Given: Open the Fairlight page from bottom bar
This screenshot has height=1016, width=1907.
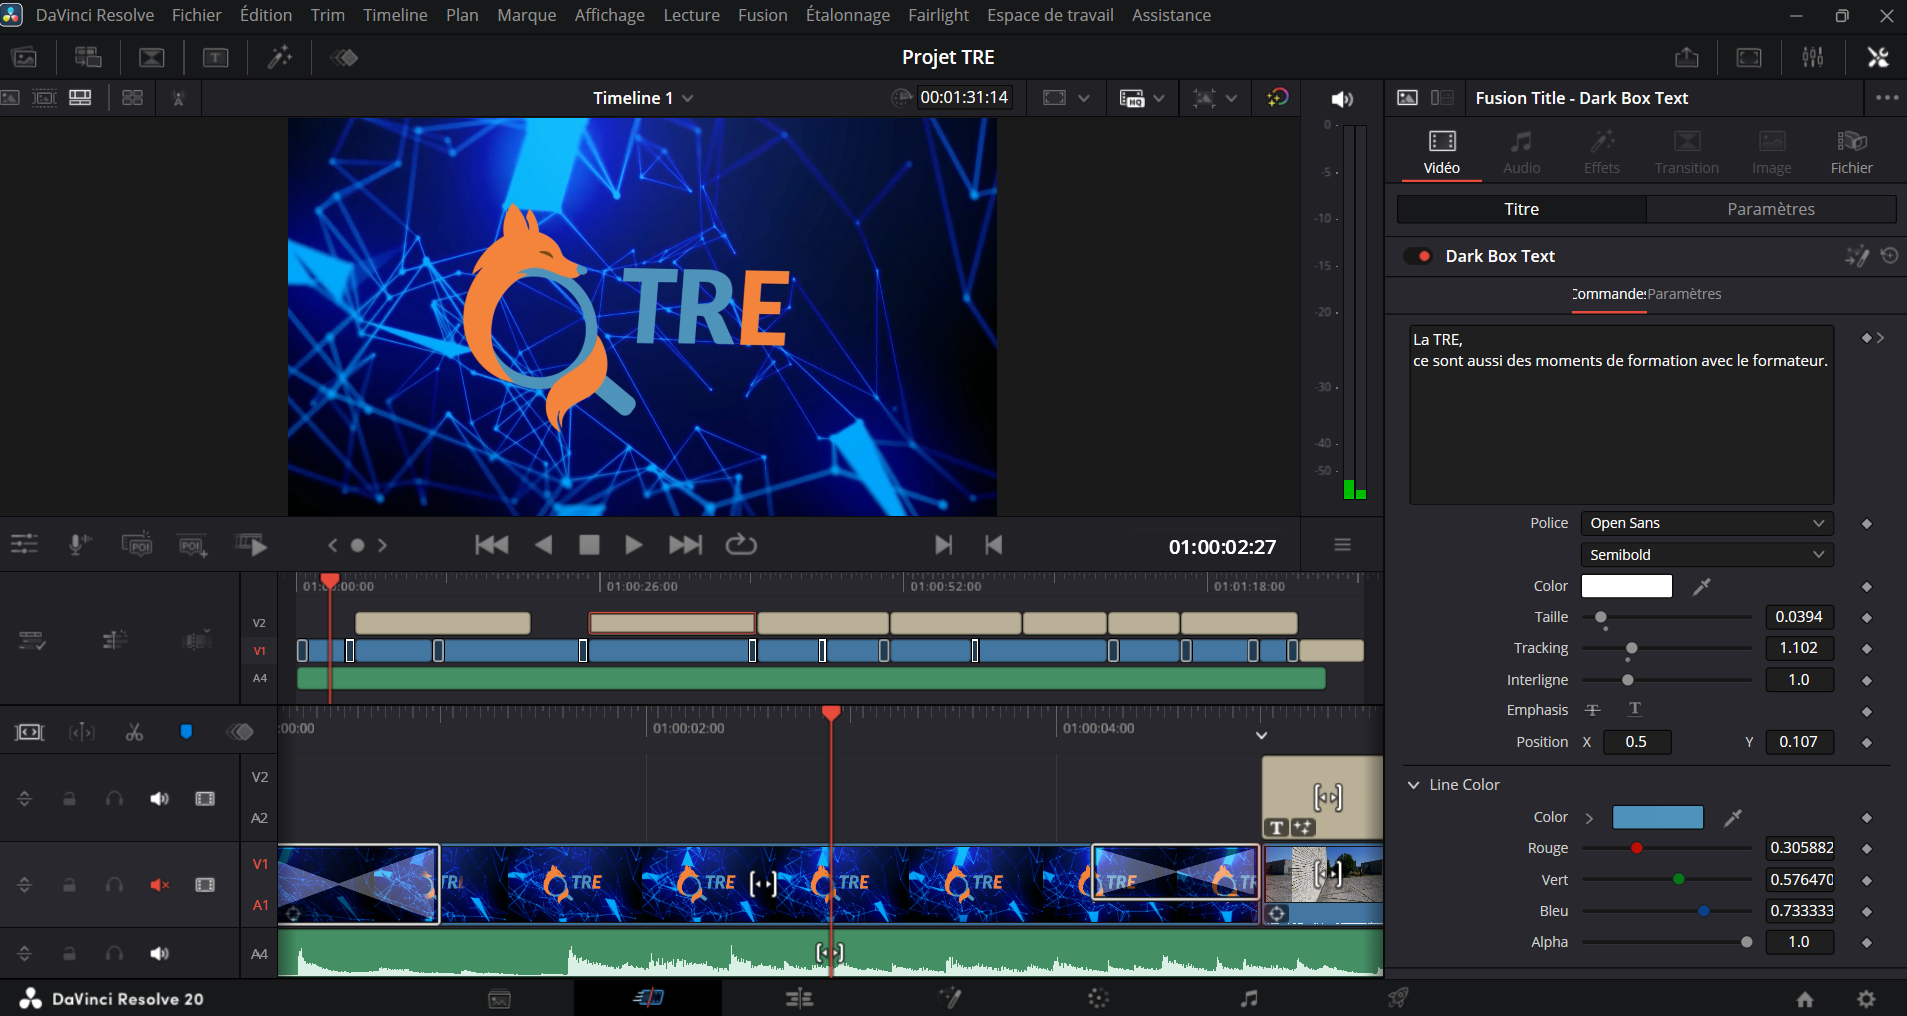Looking at the screenshot, I should pyautogui.click(x=1248, y=998).
